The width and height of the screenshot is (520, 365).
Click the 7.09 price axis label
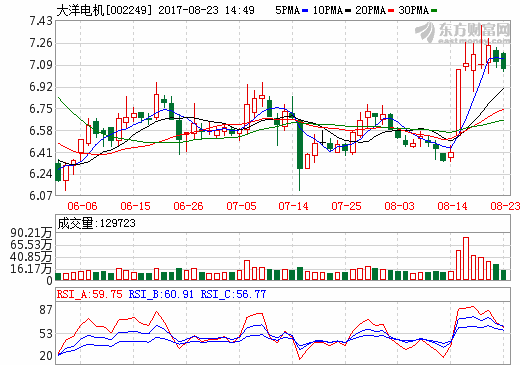click(41, 65)
